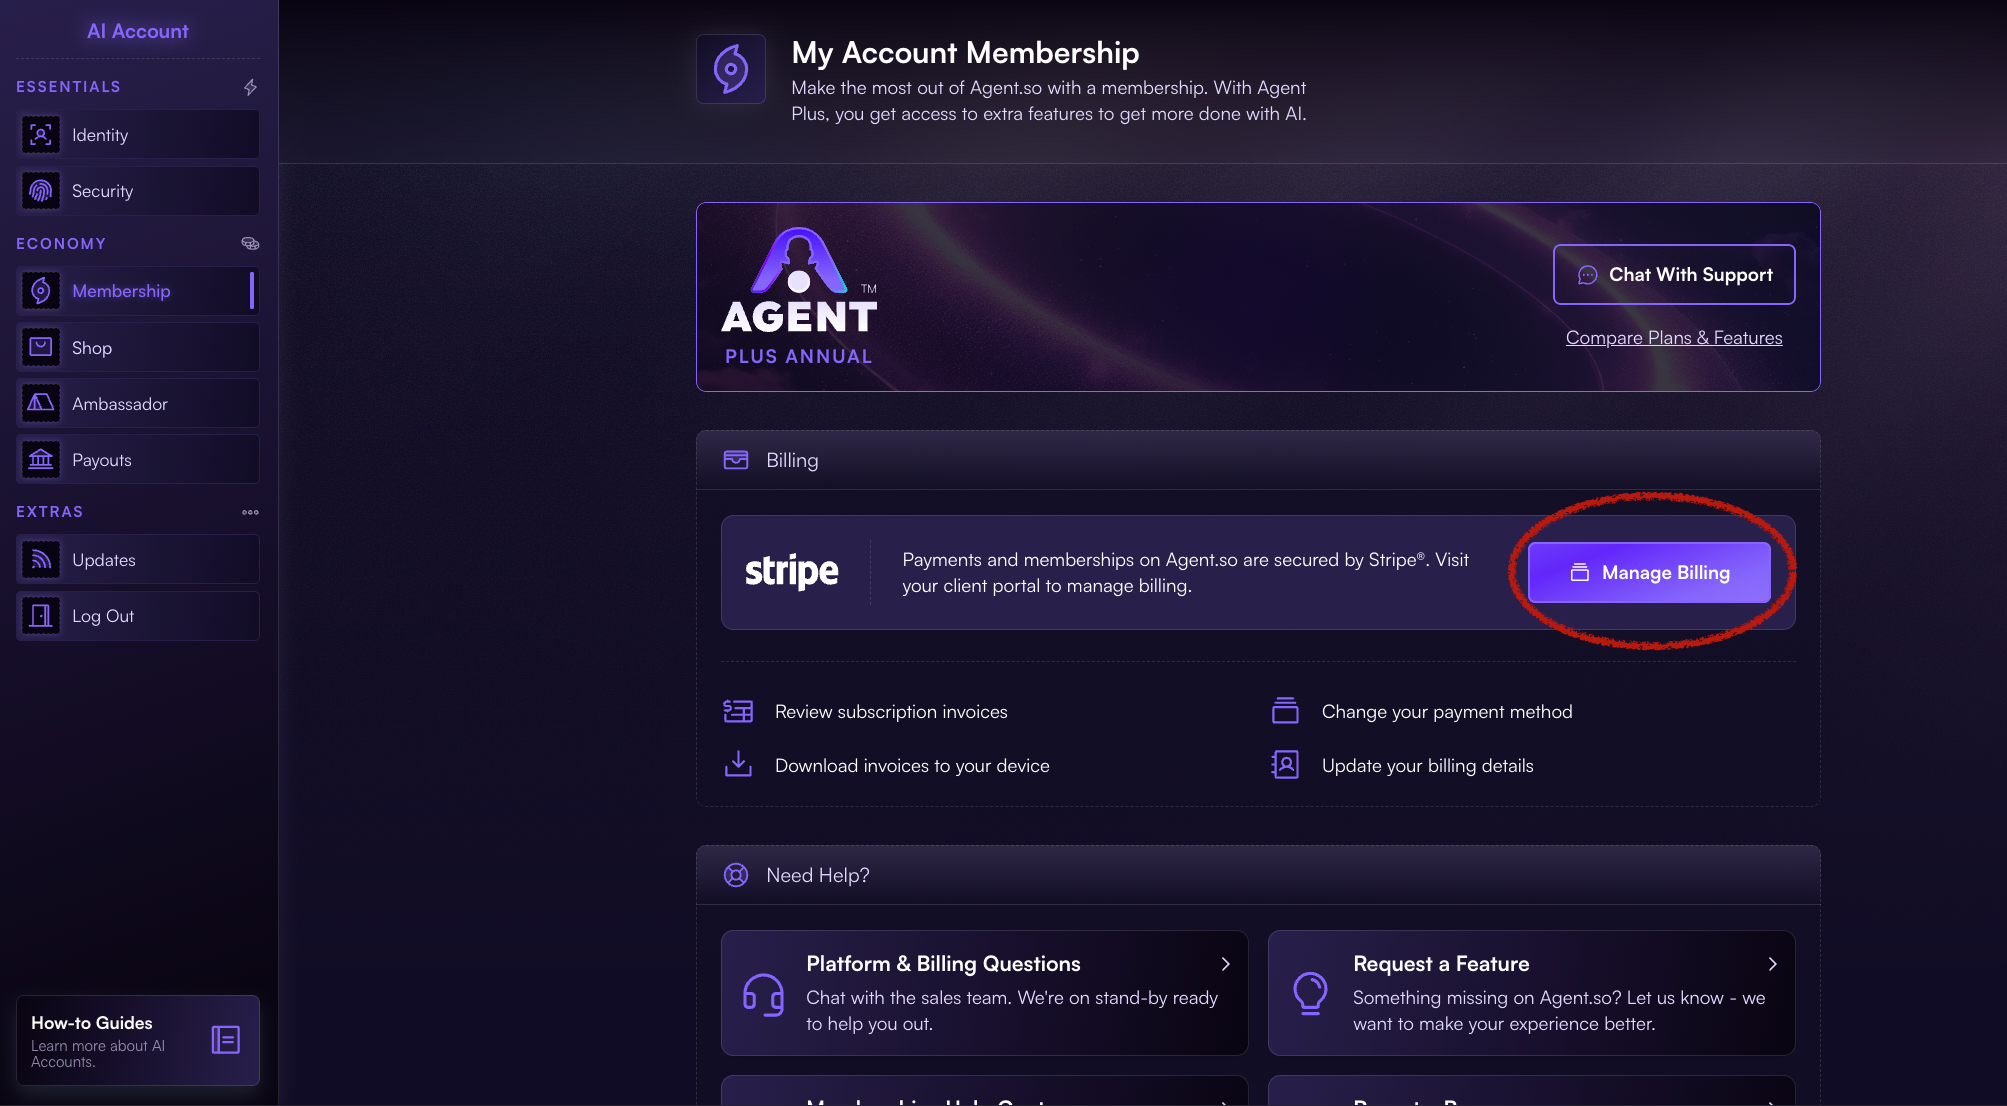Click the Ambassador tent icon
This screenshot has height=1106, width=2007.
[41, 403]
